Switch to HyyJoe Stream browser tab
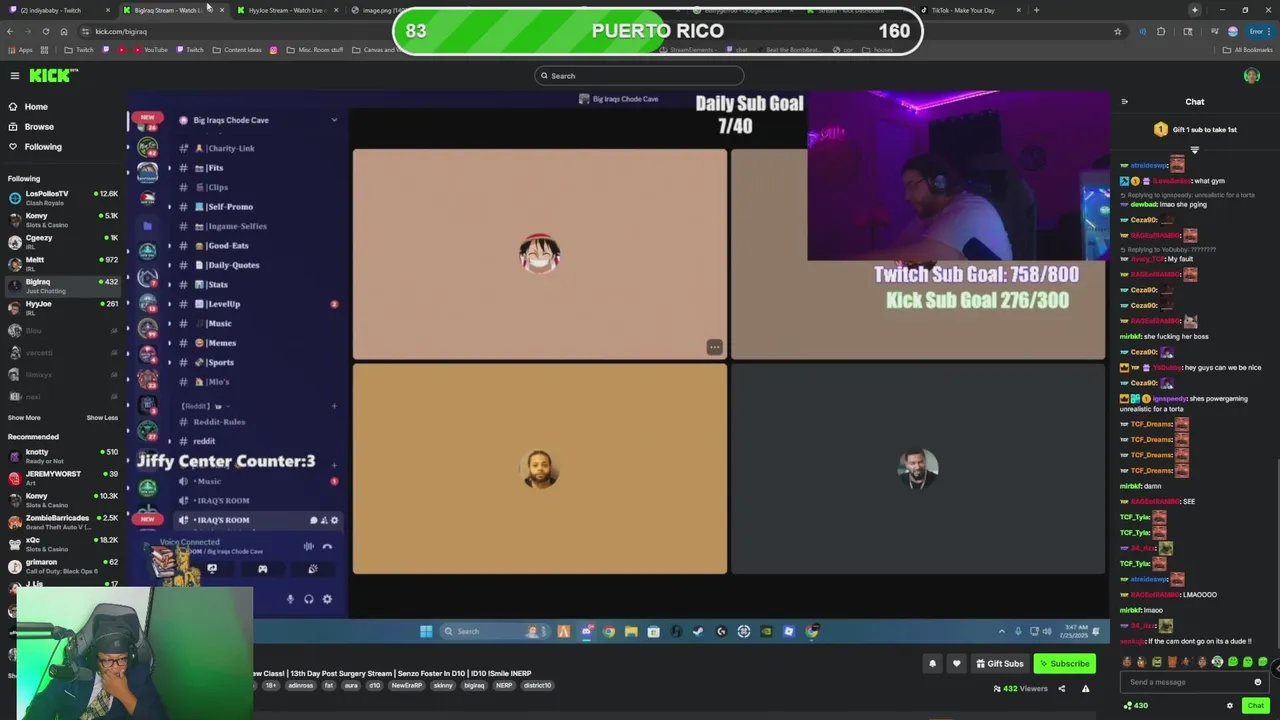1280x720 pixels. point(286,10)
